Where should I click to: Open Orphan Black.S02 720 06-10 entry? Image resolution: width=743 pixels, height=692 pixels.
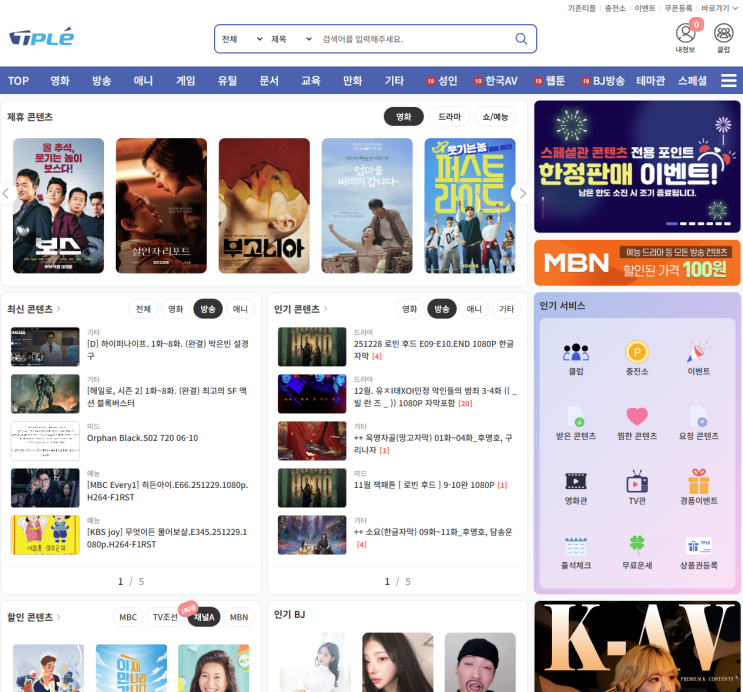coord(142,438)
